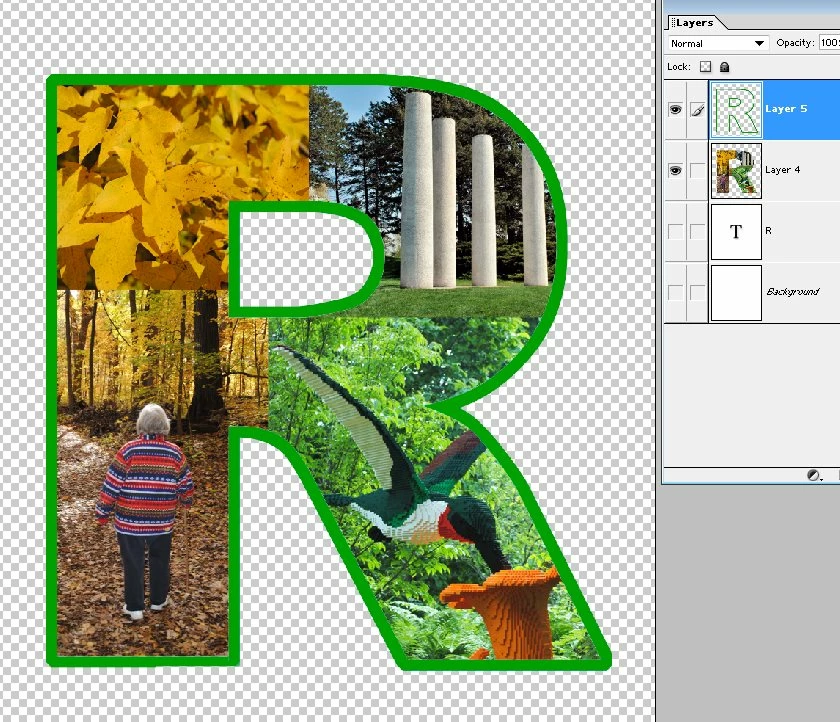Switch to the Layers tab
The width and height of the screenshot is (840, 722).
coord(694,22)
